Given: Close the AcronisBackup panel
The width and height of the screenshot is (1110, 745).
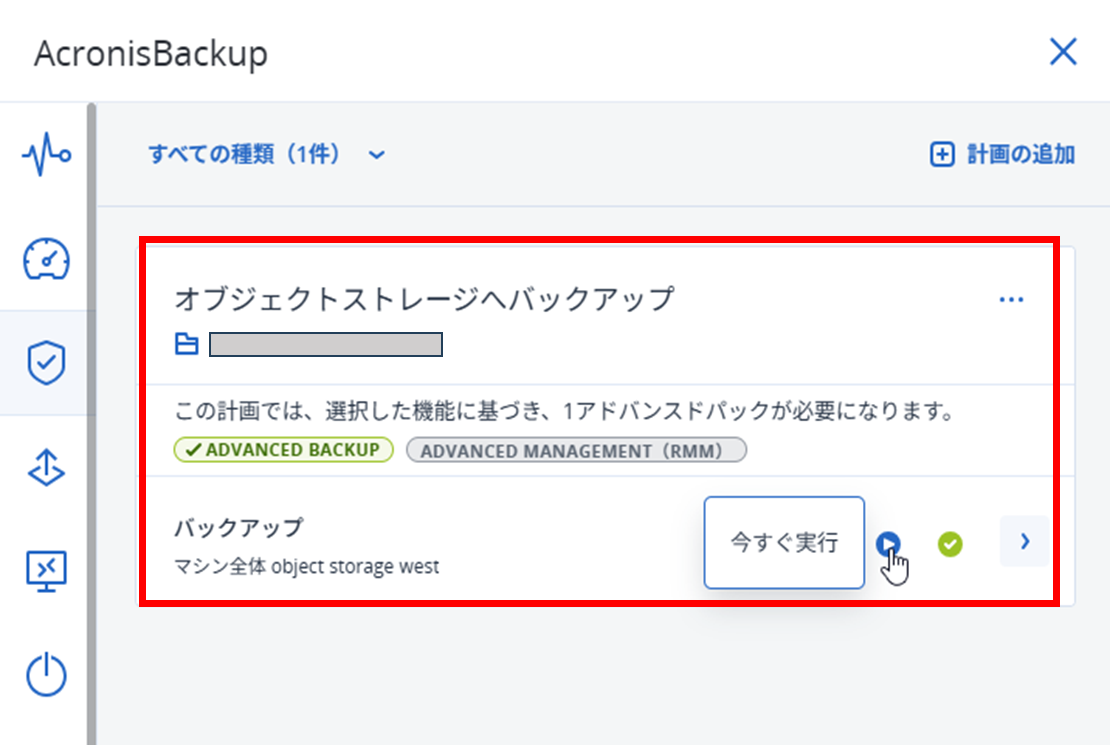Looking at the screenshot, I should coord(1062,53).
